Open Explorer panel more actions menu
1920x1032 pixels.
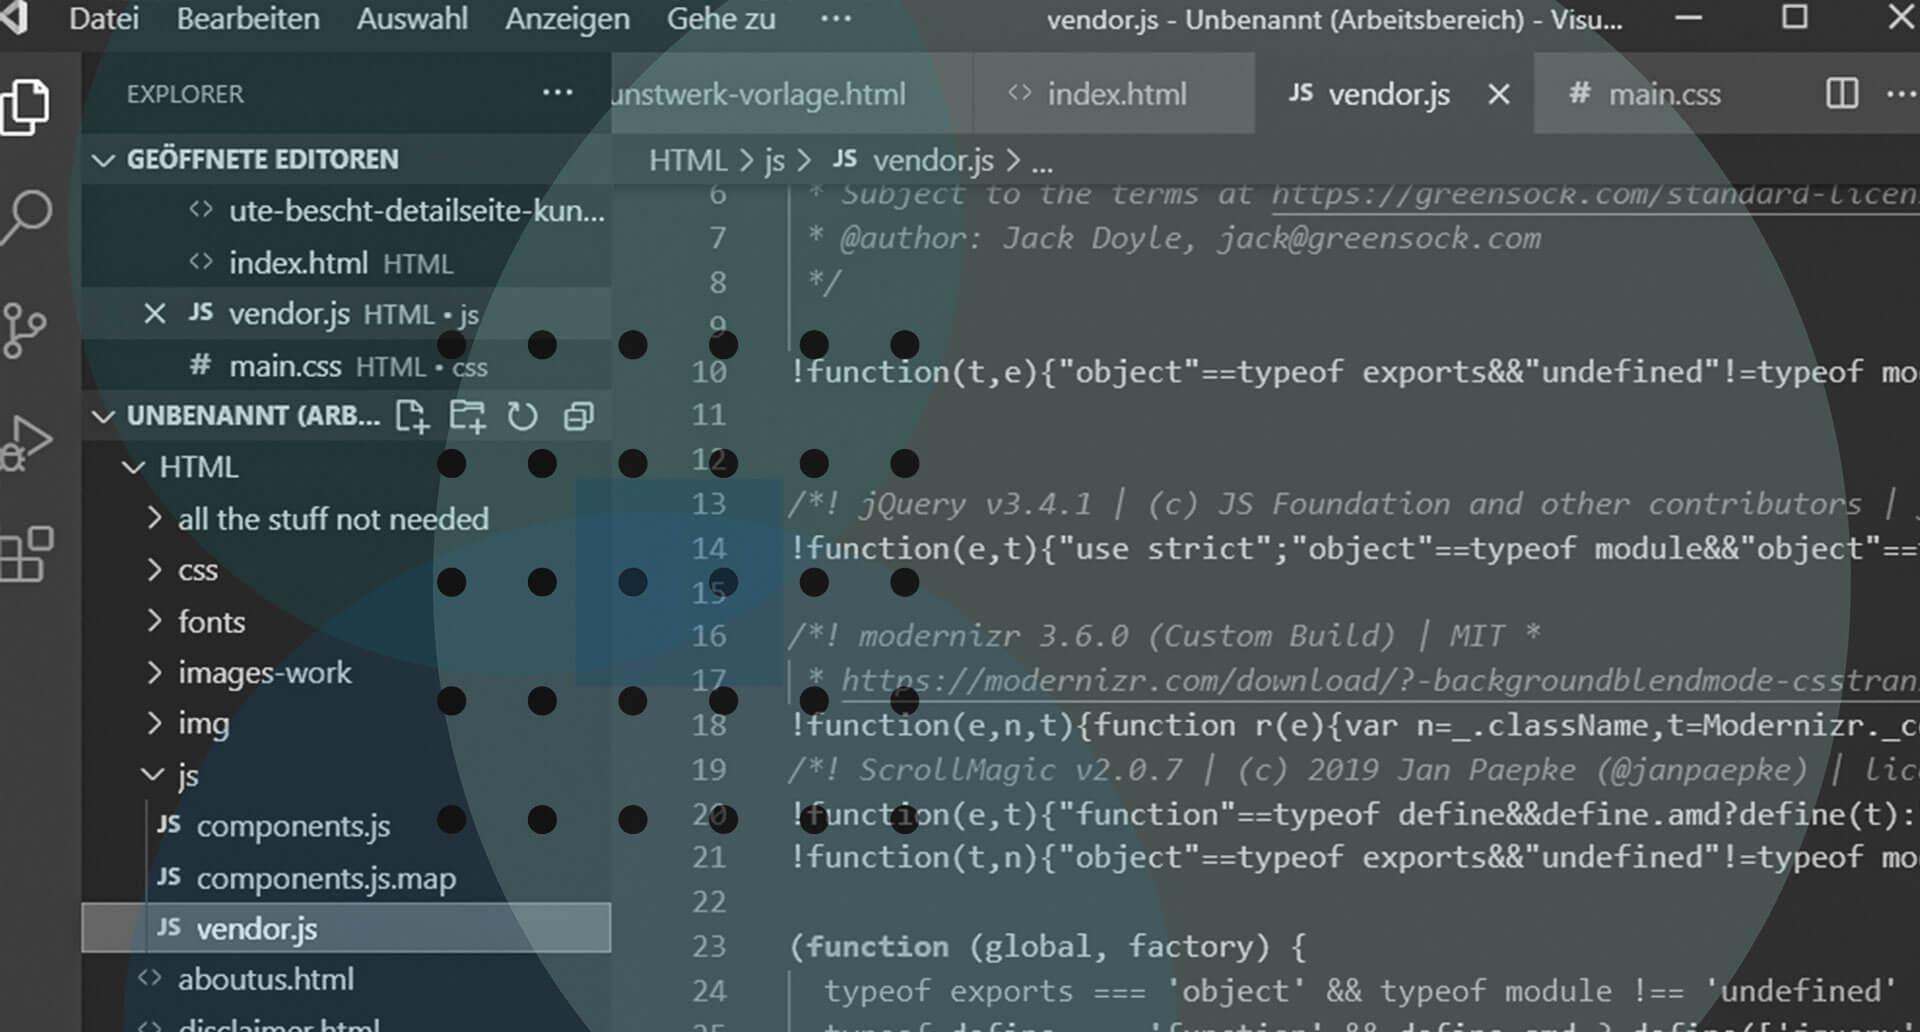[x=557, y=93]
